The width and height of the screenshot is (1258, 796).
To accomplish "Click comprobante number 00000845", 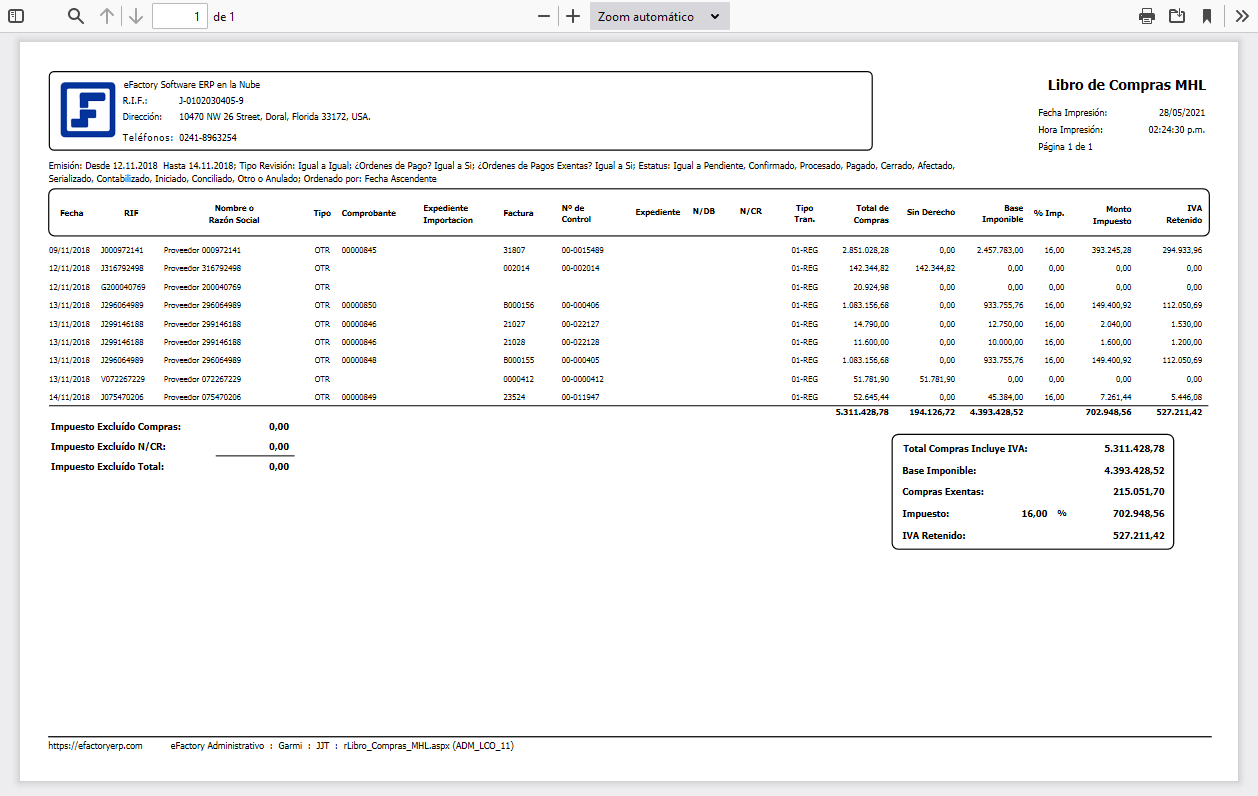I will click(x=359, y=250).
